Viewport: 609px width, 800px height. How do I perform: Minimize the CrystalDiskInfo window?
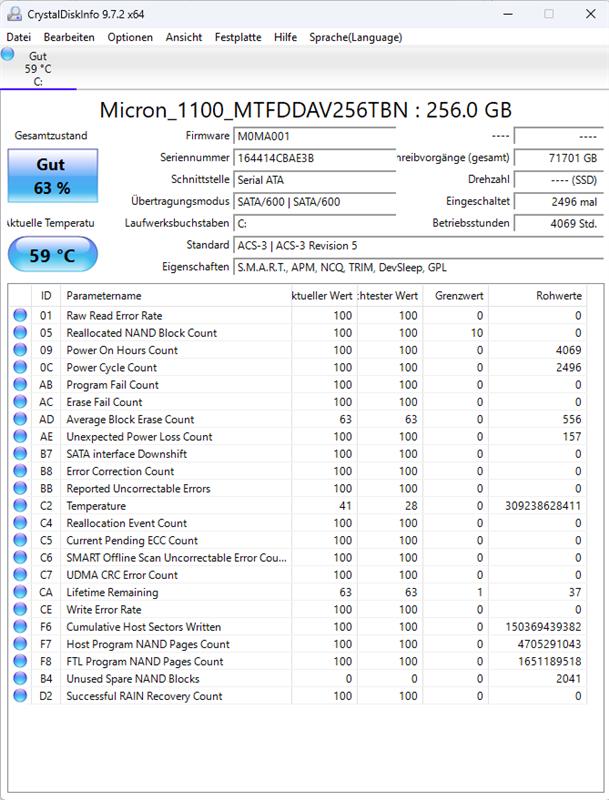508,14
